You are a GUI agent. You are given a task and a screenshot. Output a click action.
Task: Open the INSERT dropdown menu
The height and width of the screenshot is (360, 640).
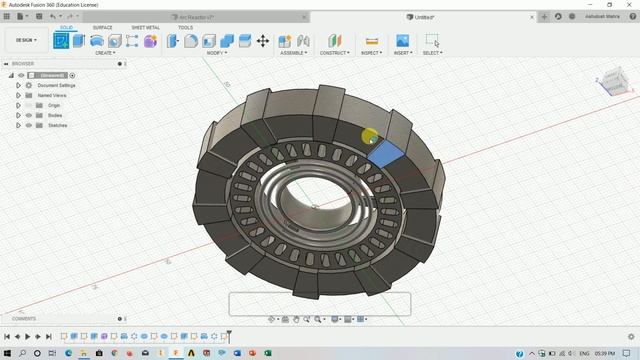(x=403, y=53)
